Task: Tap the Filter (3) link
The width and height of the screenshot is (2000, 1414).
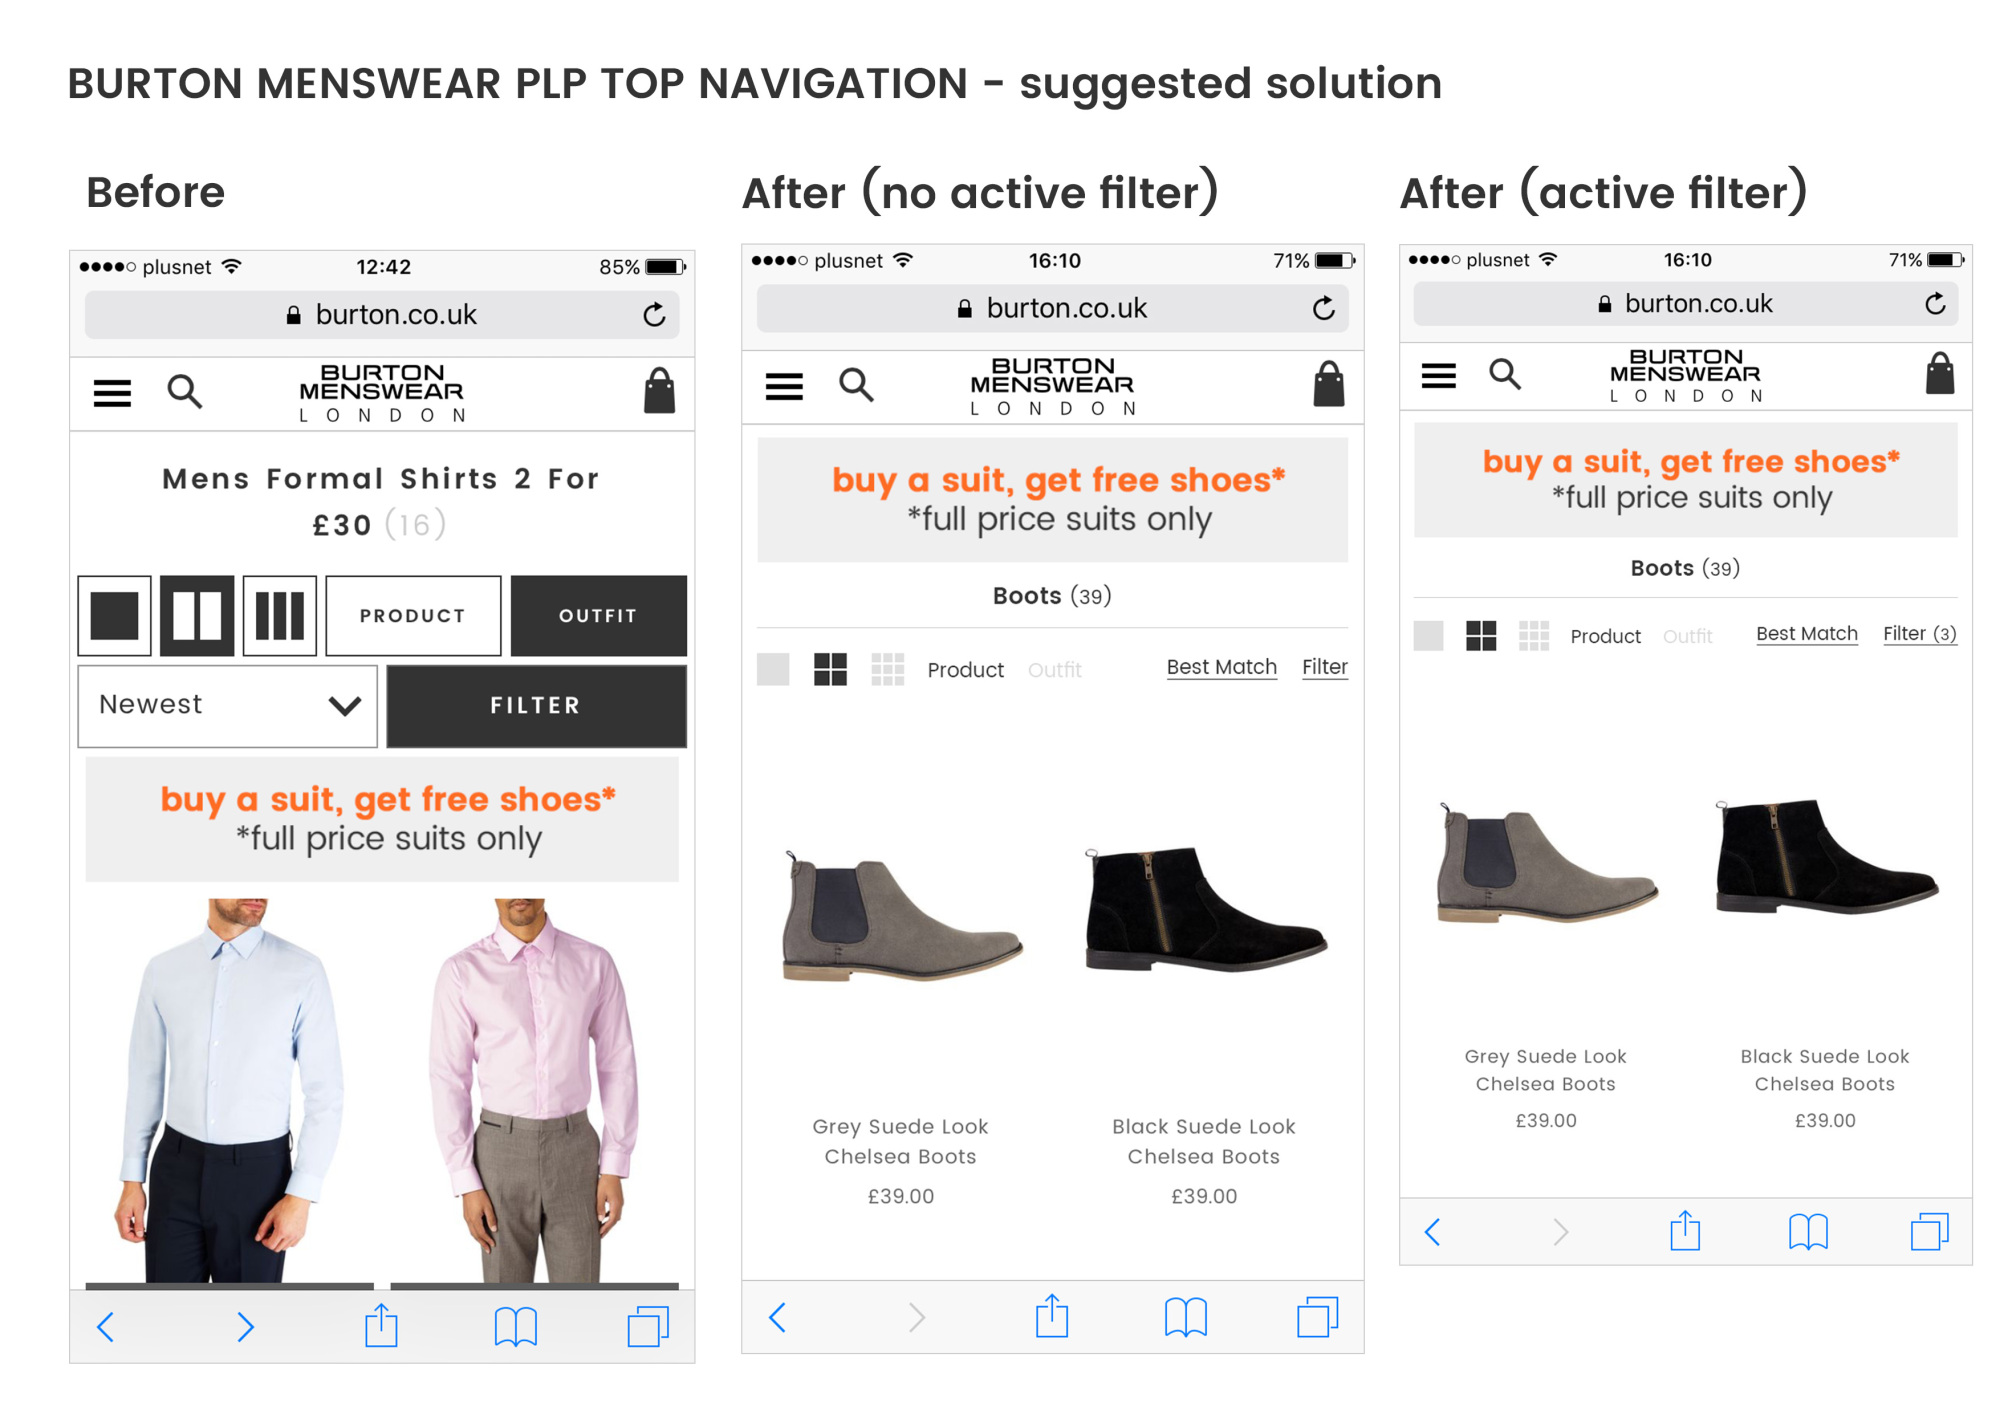Action: pyautogui.click(x=1920, y=634)
